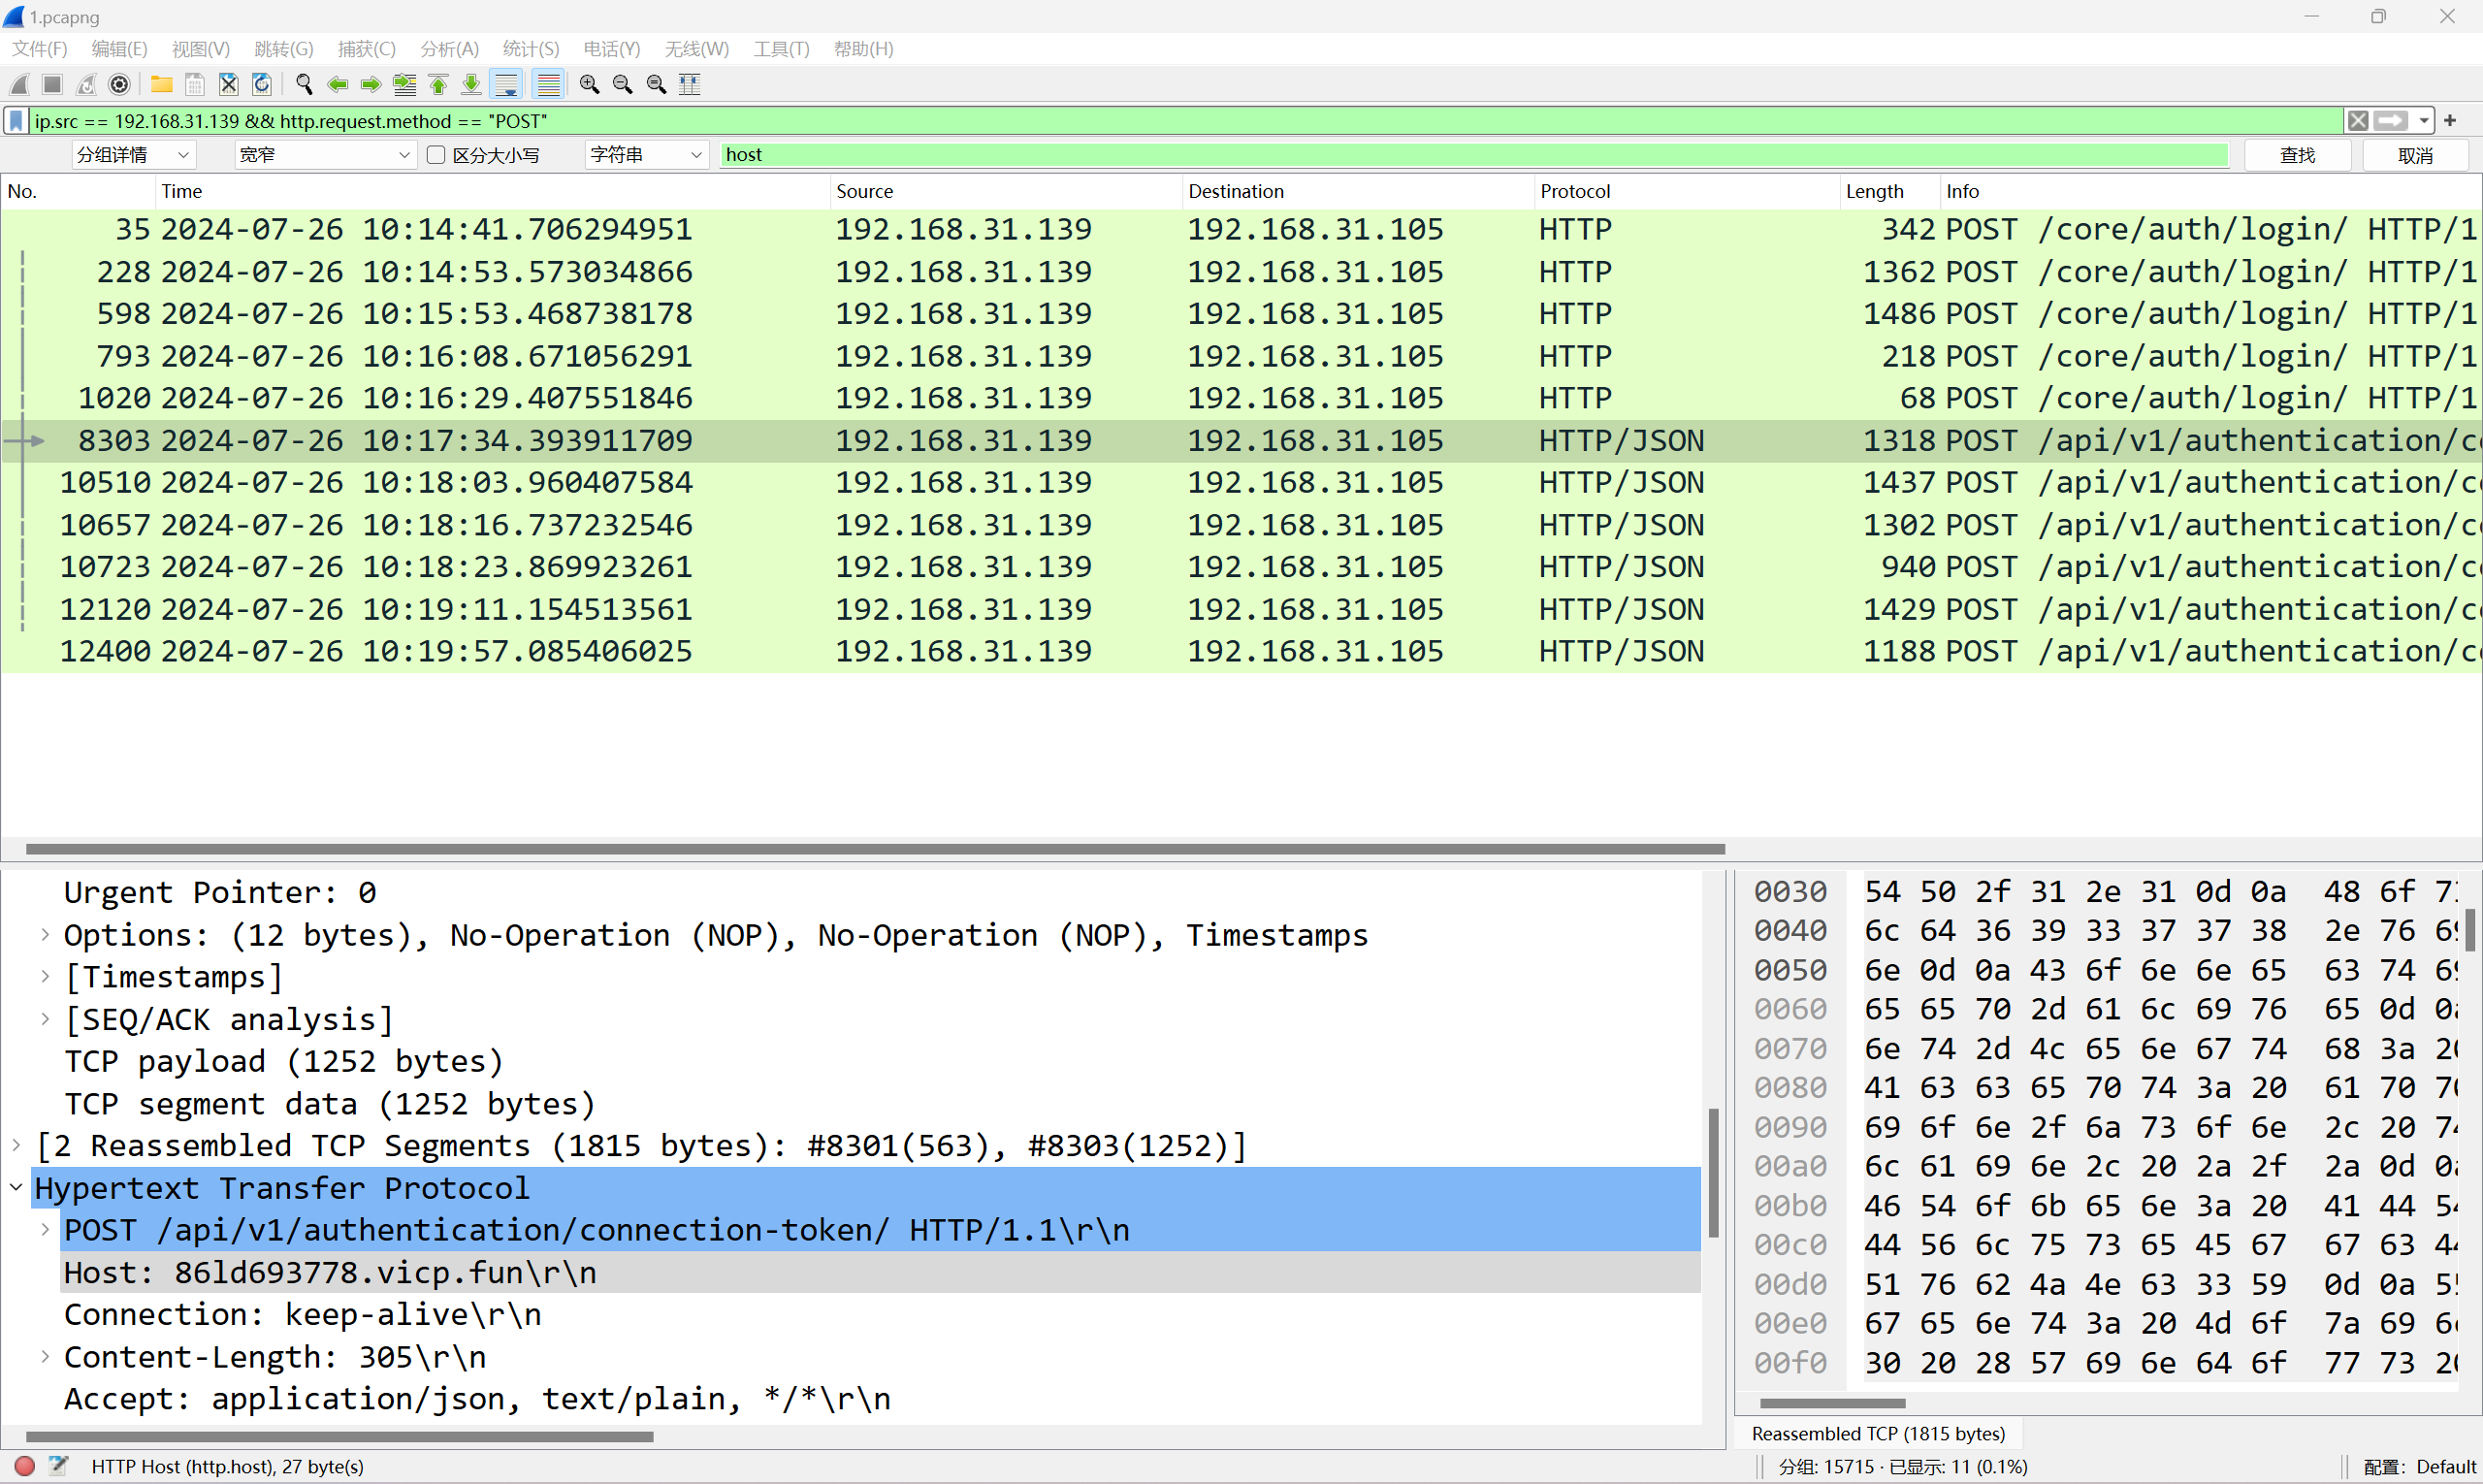2483x1484 pixels.
Task: Go back with the left green arrow
Action: [338, 84]
